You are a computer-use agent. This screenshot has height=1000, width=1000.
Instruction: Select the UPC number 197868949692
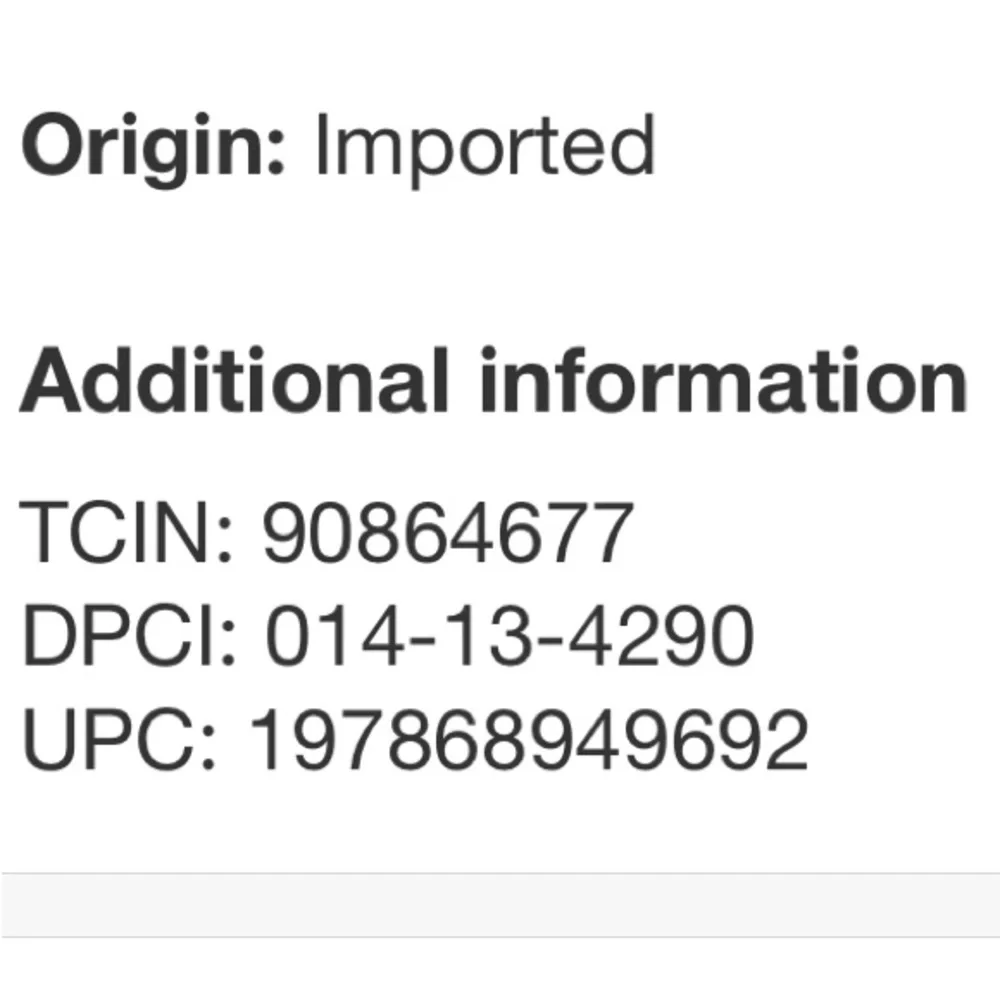tap(528, 740)
